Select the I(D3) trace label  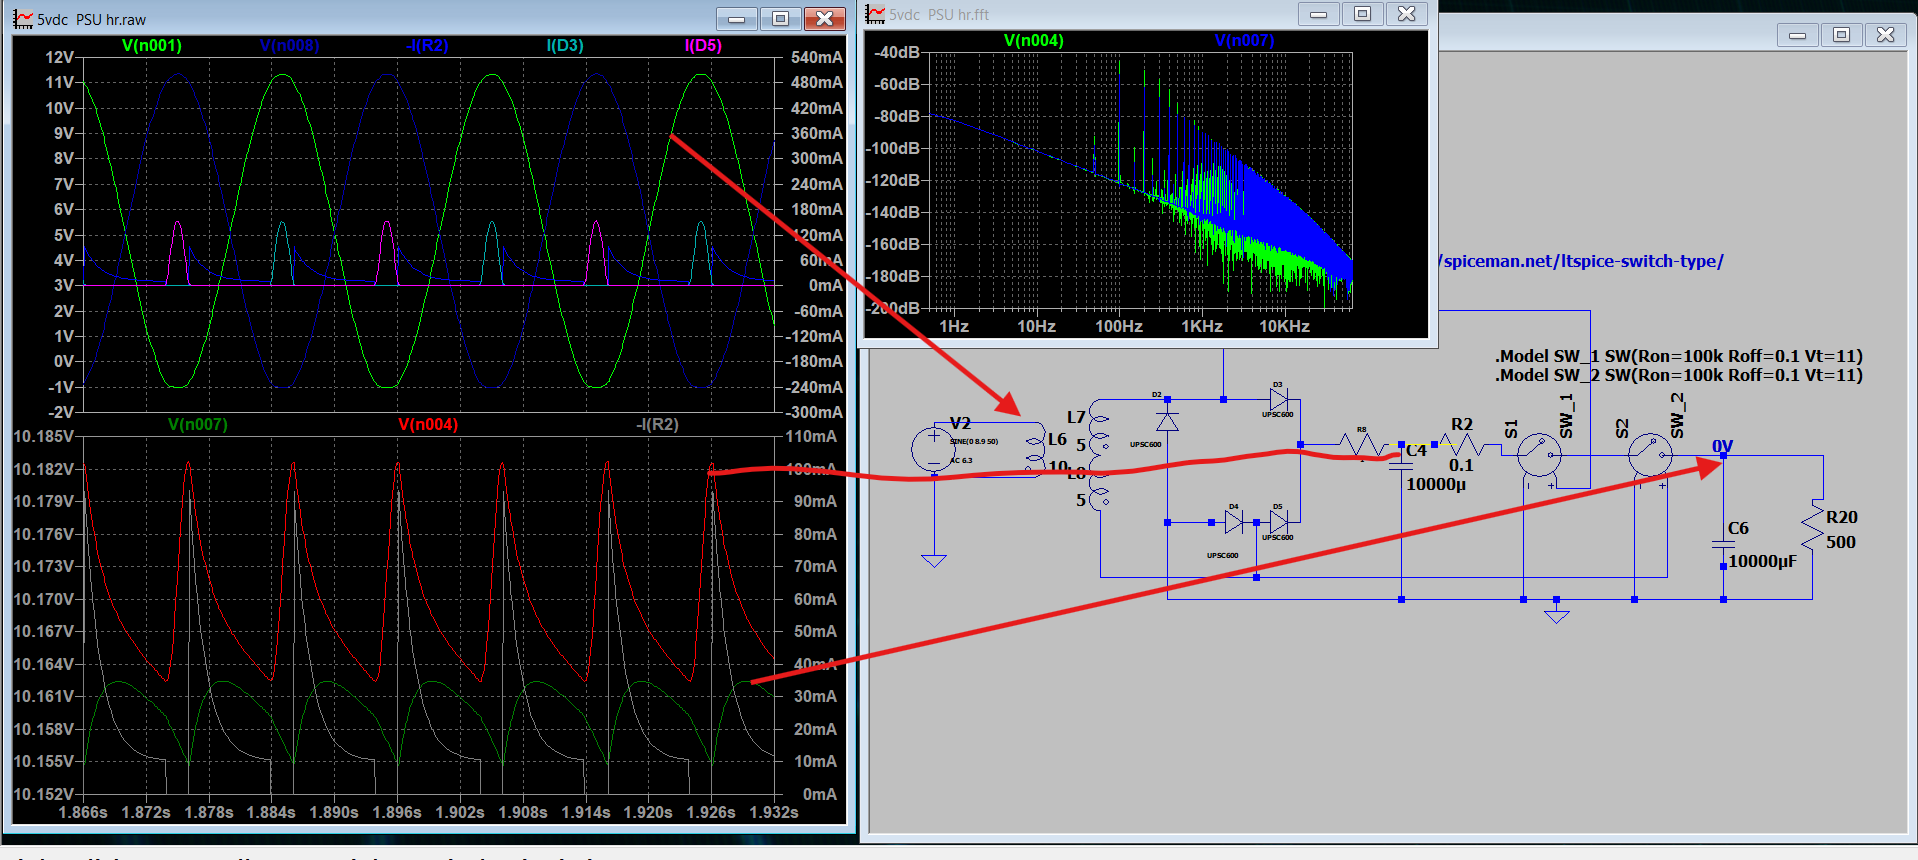565,45
